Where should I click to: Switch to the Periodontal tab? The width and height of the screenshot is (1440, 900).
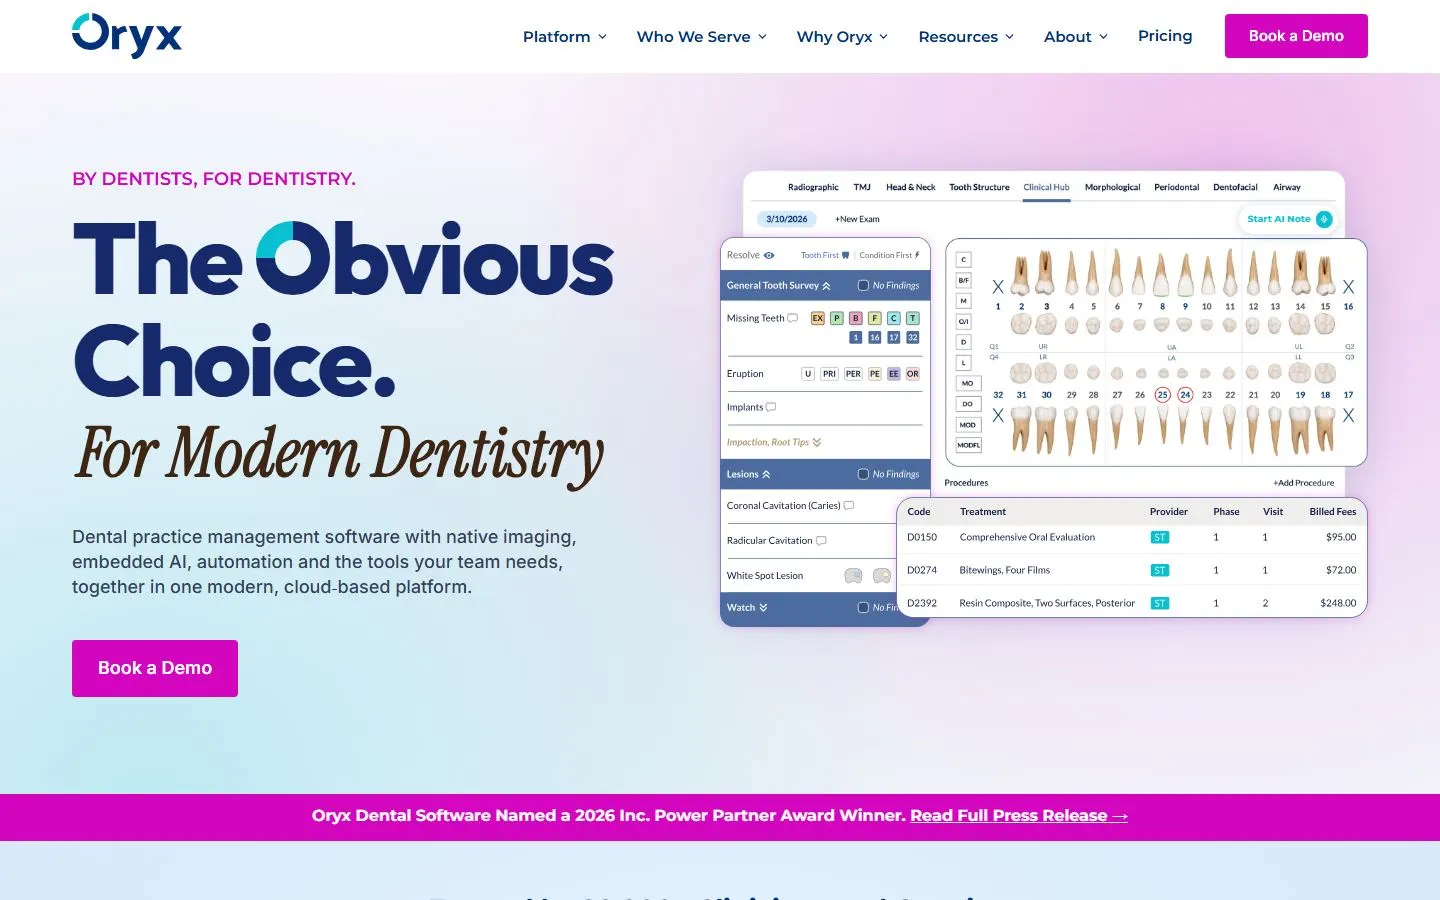coord(1176,187)
